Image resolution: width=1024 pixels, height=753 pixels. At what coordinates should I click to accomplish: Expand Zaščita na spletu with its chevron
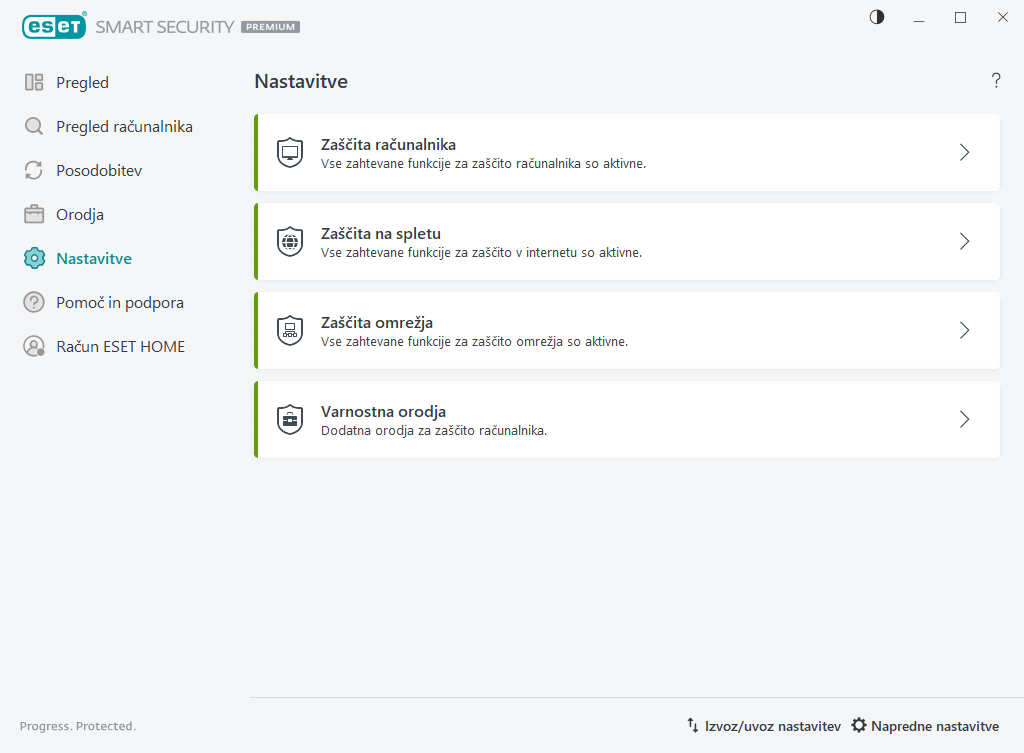pos(964,242)
